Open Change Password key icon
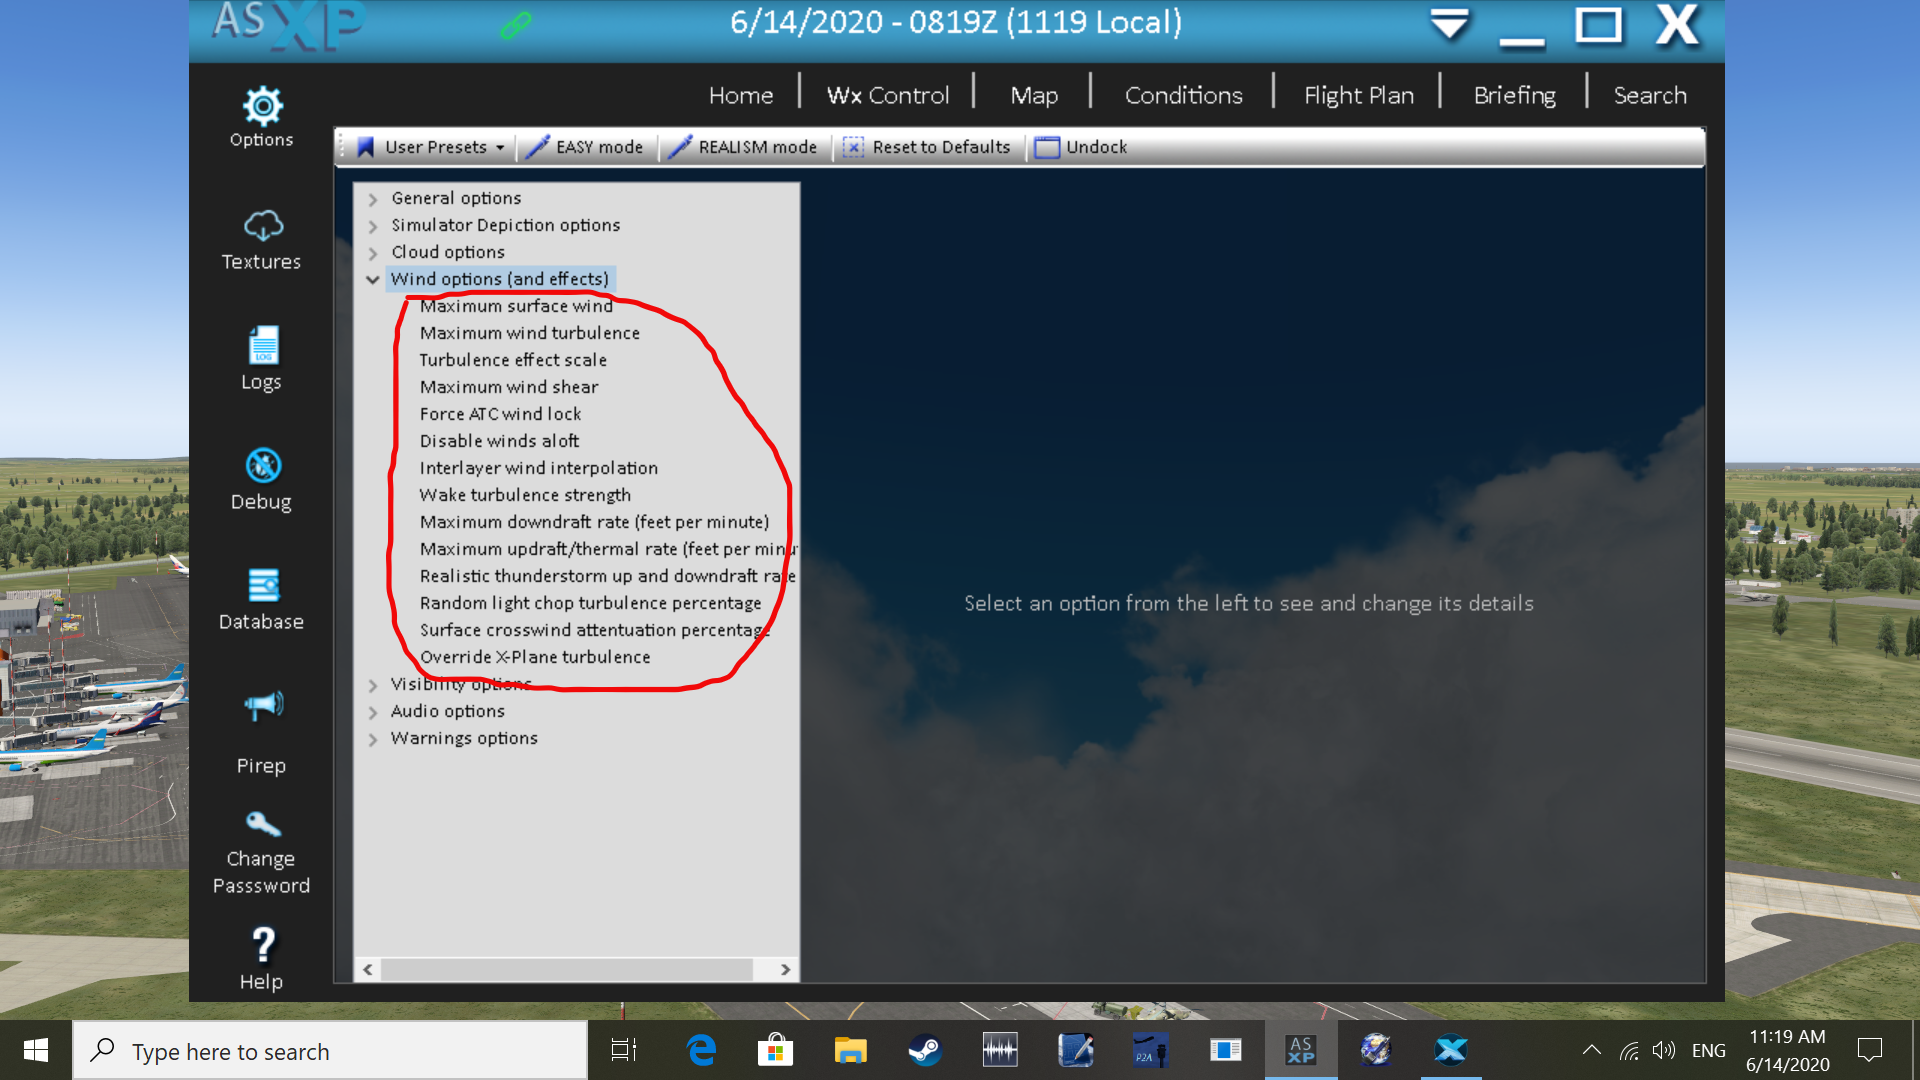1920x1080 pixels. click(x=260, y=825)
